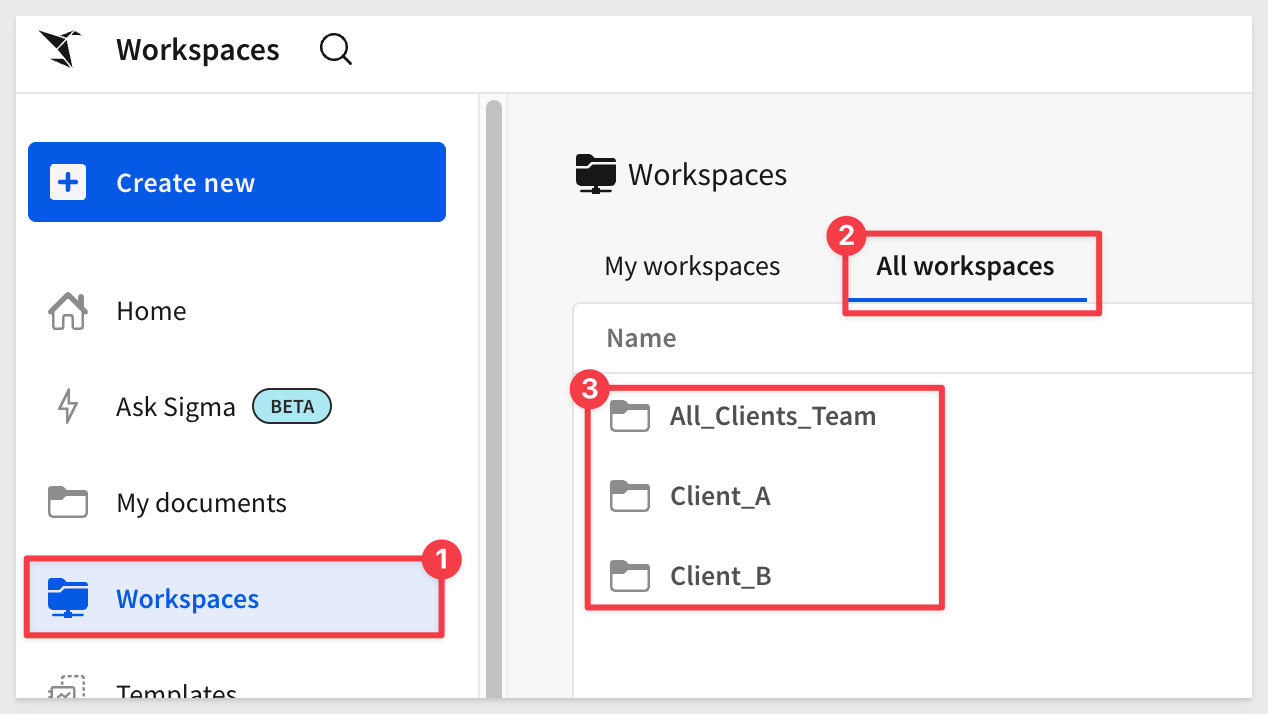1268x714 pixels.
Task: Switch to All workspaces tab
Action: (x=965, y=267)
